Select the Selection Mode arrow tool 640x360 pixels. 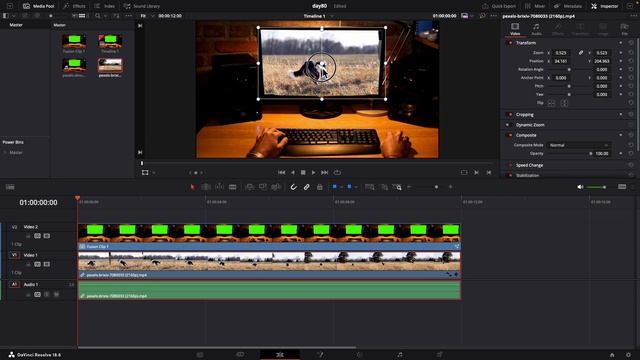(x=192, y=187)
